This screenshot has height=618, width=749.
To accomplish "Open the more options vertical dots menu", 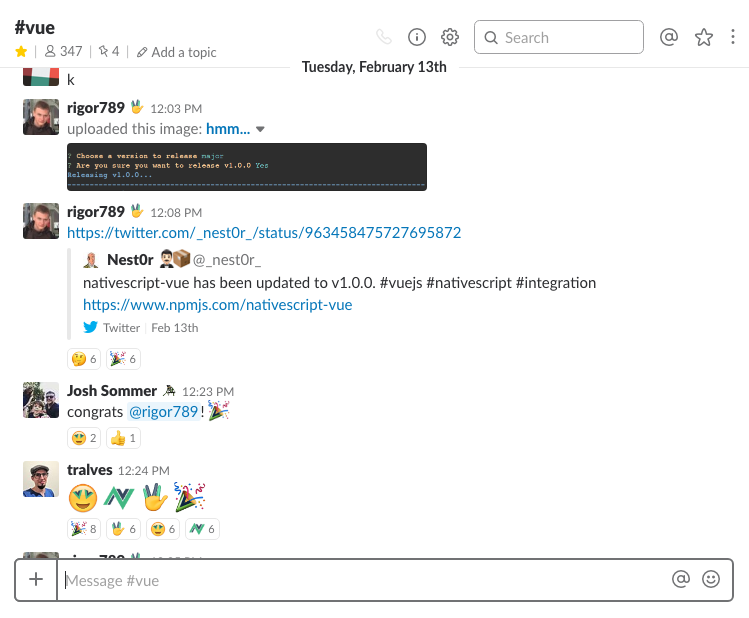I will click(x=733, y=37).
